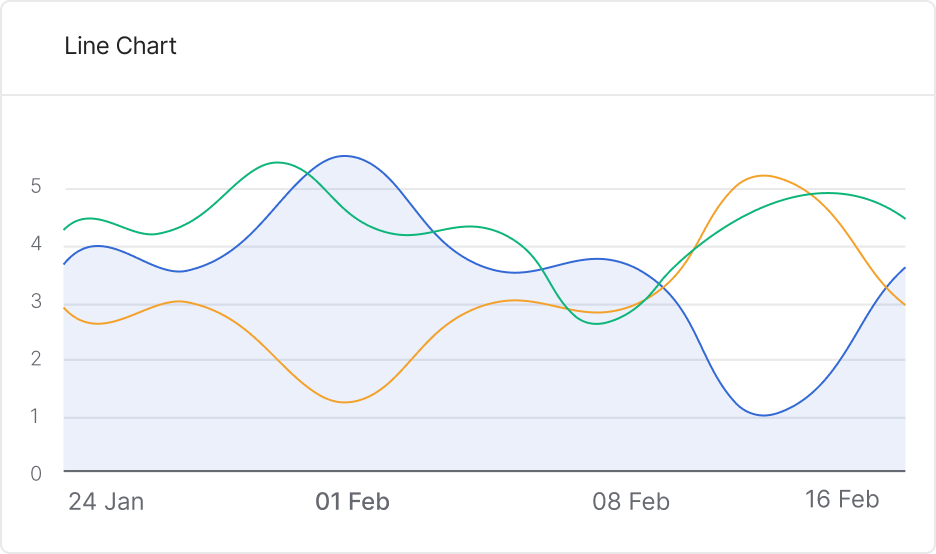This screenshot has height=554, width=936.
Task: Click the orange line's left starting point
Action: [x=65, y=307]
